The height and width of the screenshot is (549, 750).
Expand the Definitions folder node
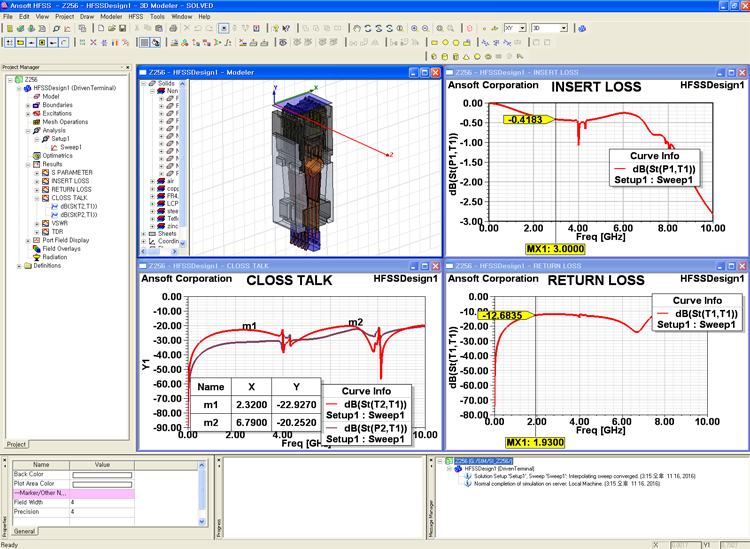coord(19,266)
